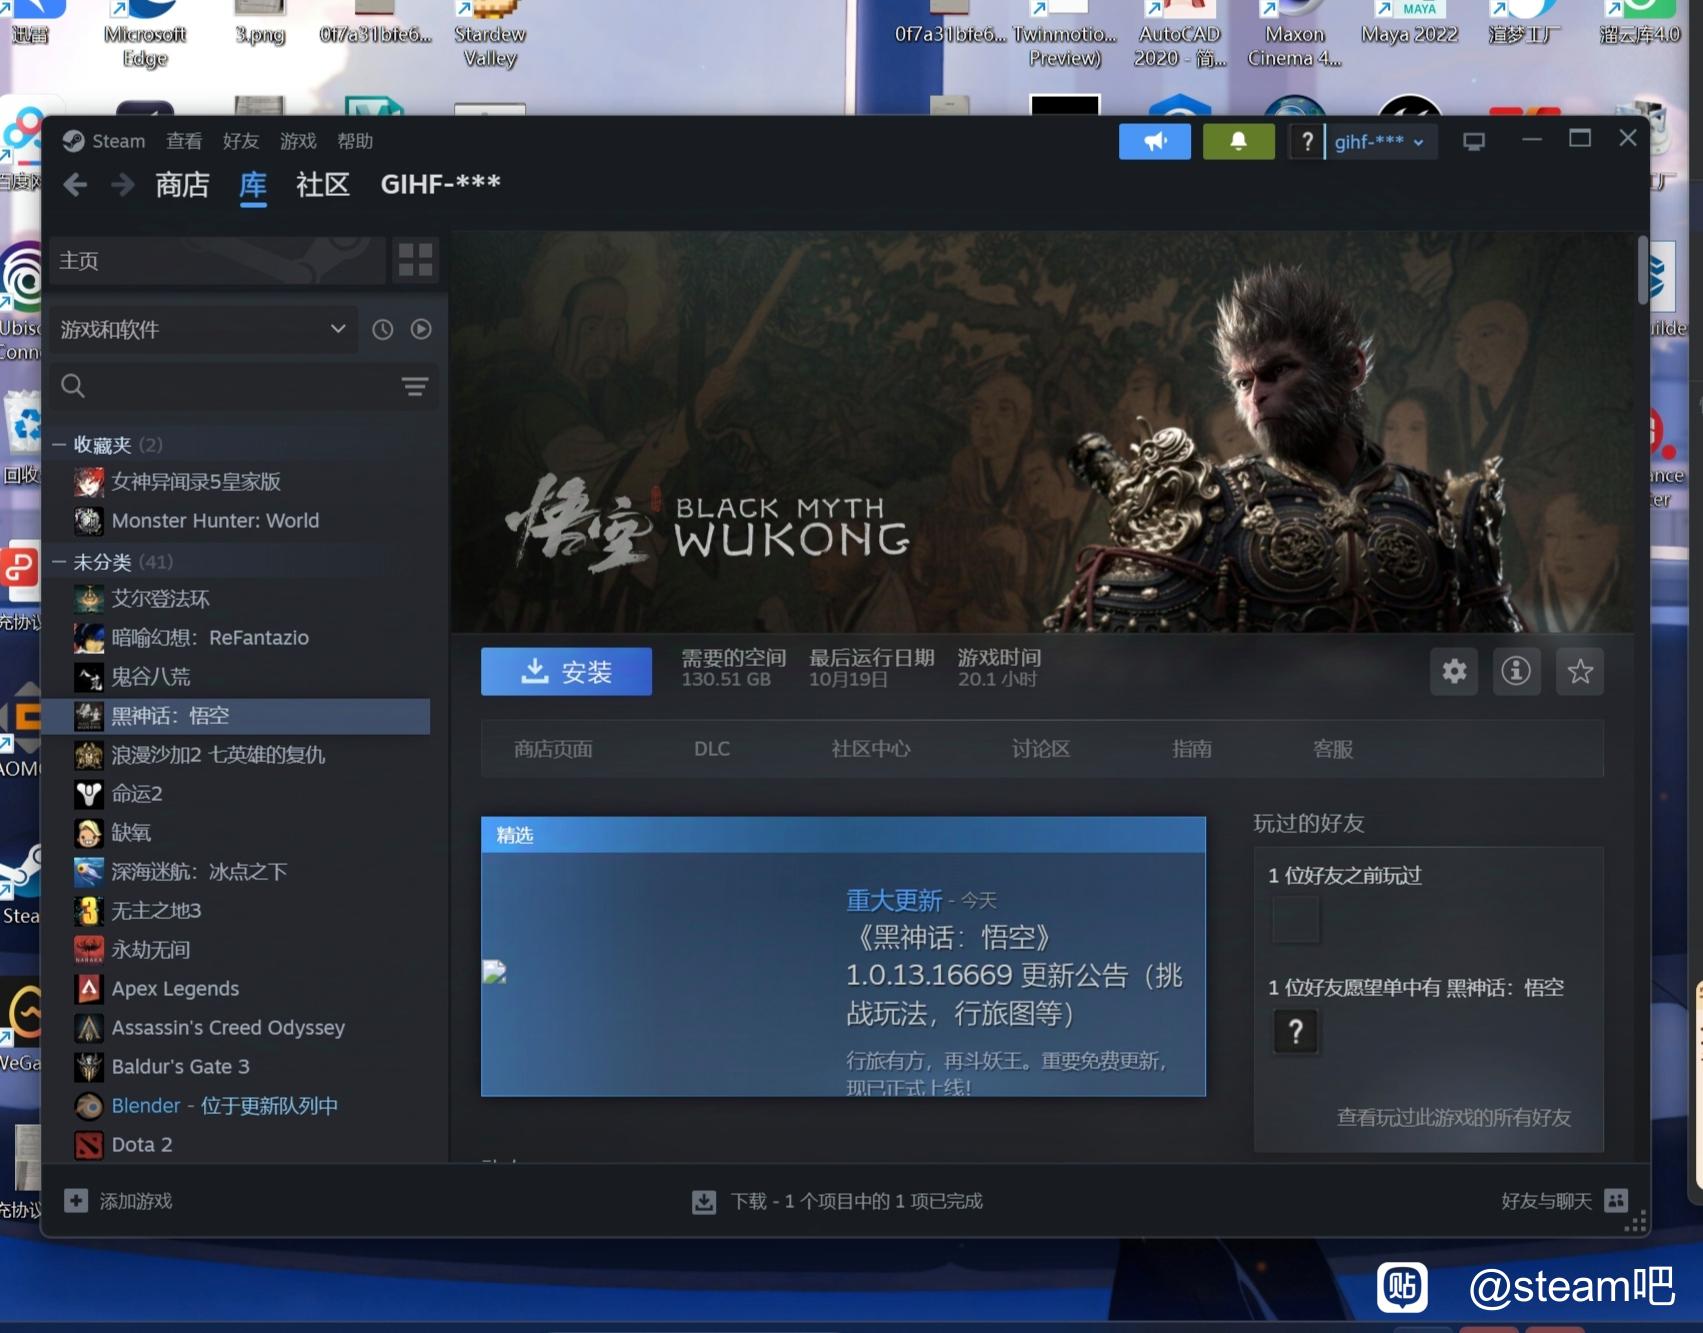Click the featured news thumbnail image
Screen dimensions: 1703x1333
(494, 972)
